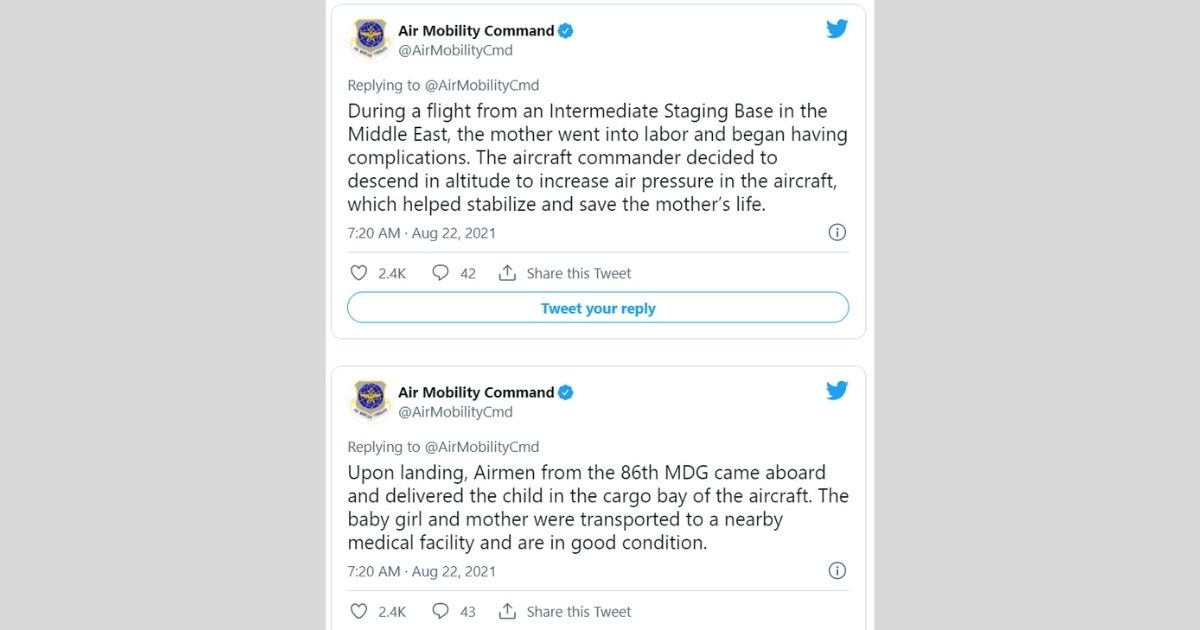The image size is (1200, 630).
Task: Click @AirMobilityCmd handle under second tweet's name
Action: 455,412
